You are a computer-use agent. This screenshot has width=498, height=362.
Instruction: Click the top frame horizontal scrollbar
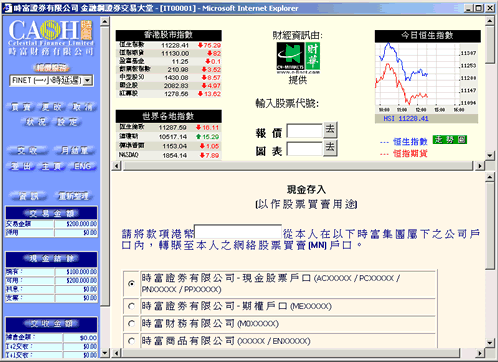click(x=298, y=166)
